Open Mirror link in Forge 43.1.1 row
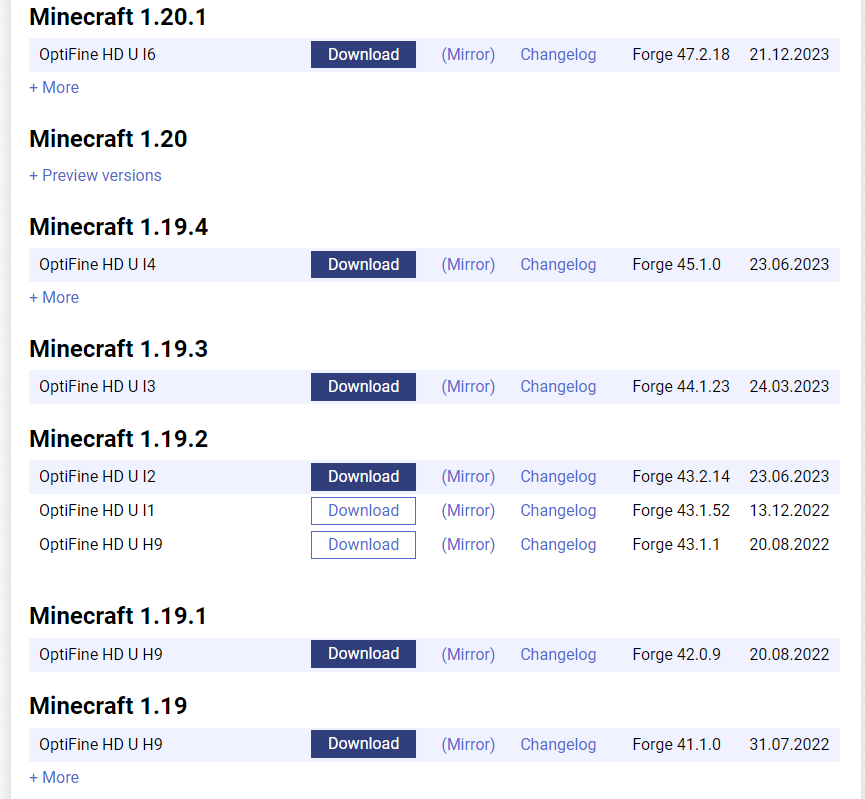Screen dimensions: 865x799 point(468,545)
